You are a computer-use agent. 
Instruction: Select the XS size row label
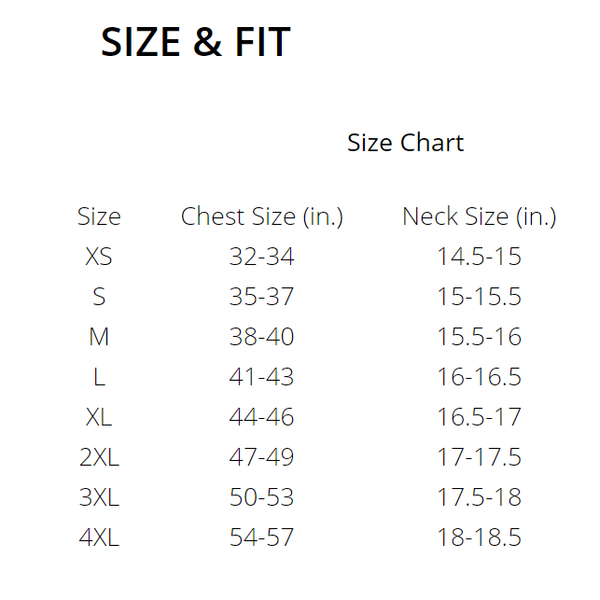coord(99,257)
